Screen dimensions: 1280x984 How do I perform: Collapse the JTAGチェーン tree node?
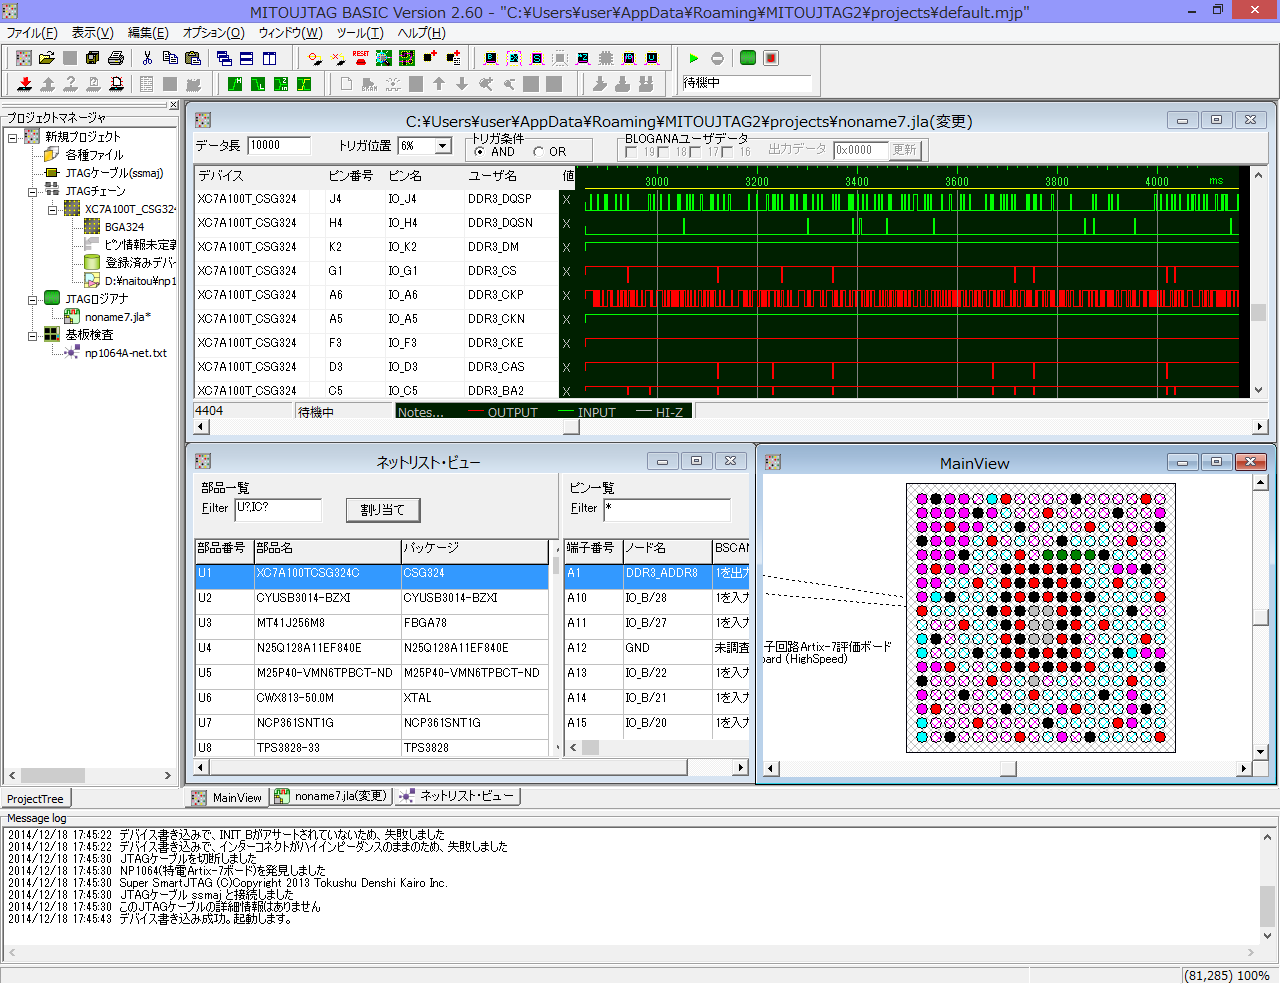pos(33,191)
